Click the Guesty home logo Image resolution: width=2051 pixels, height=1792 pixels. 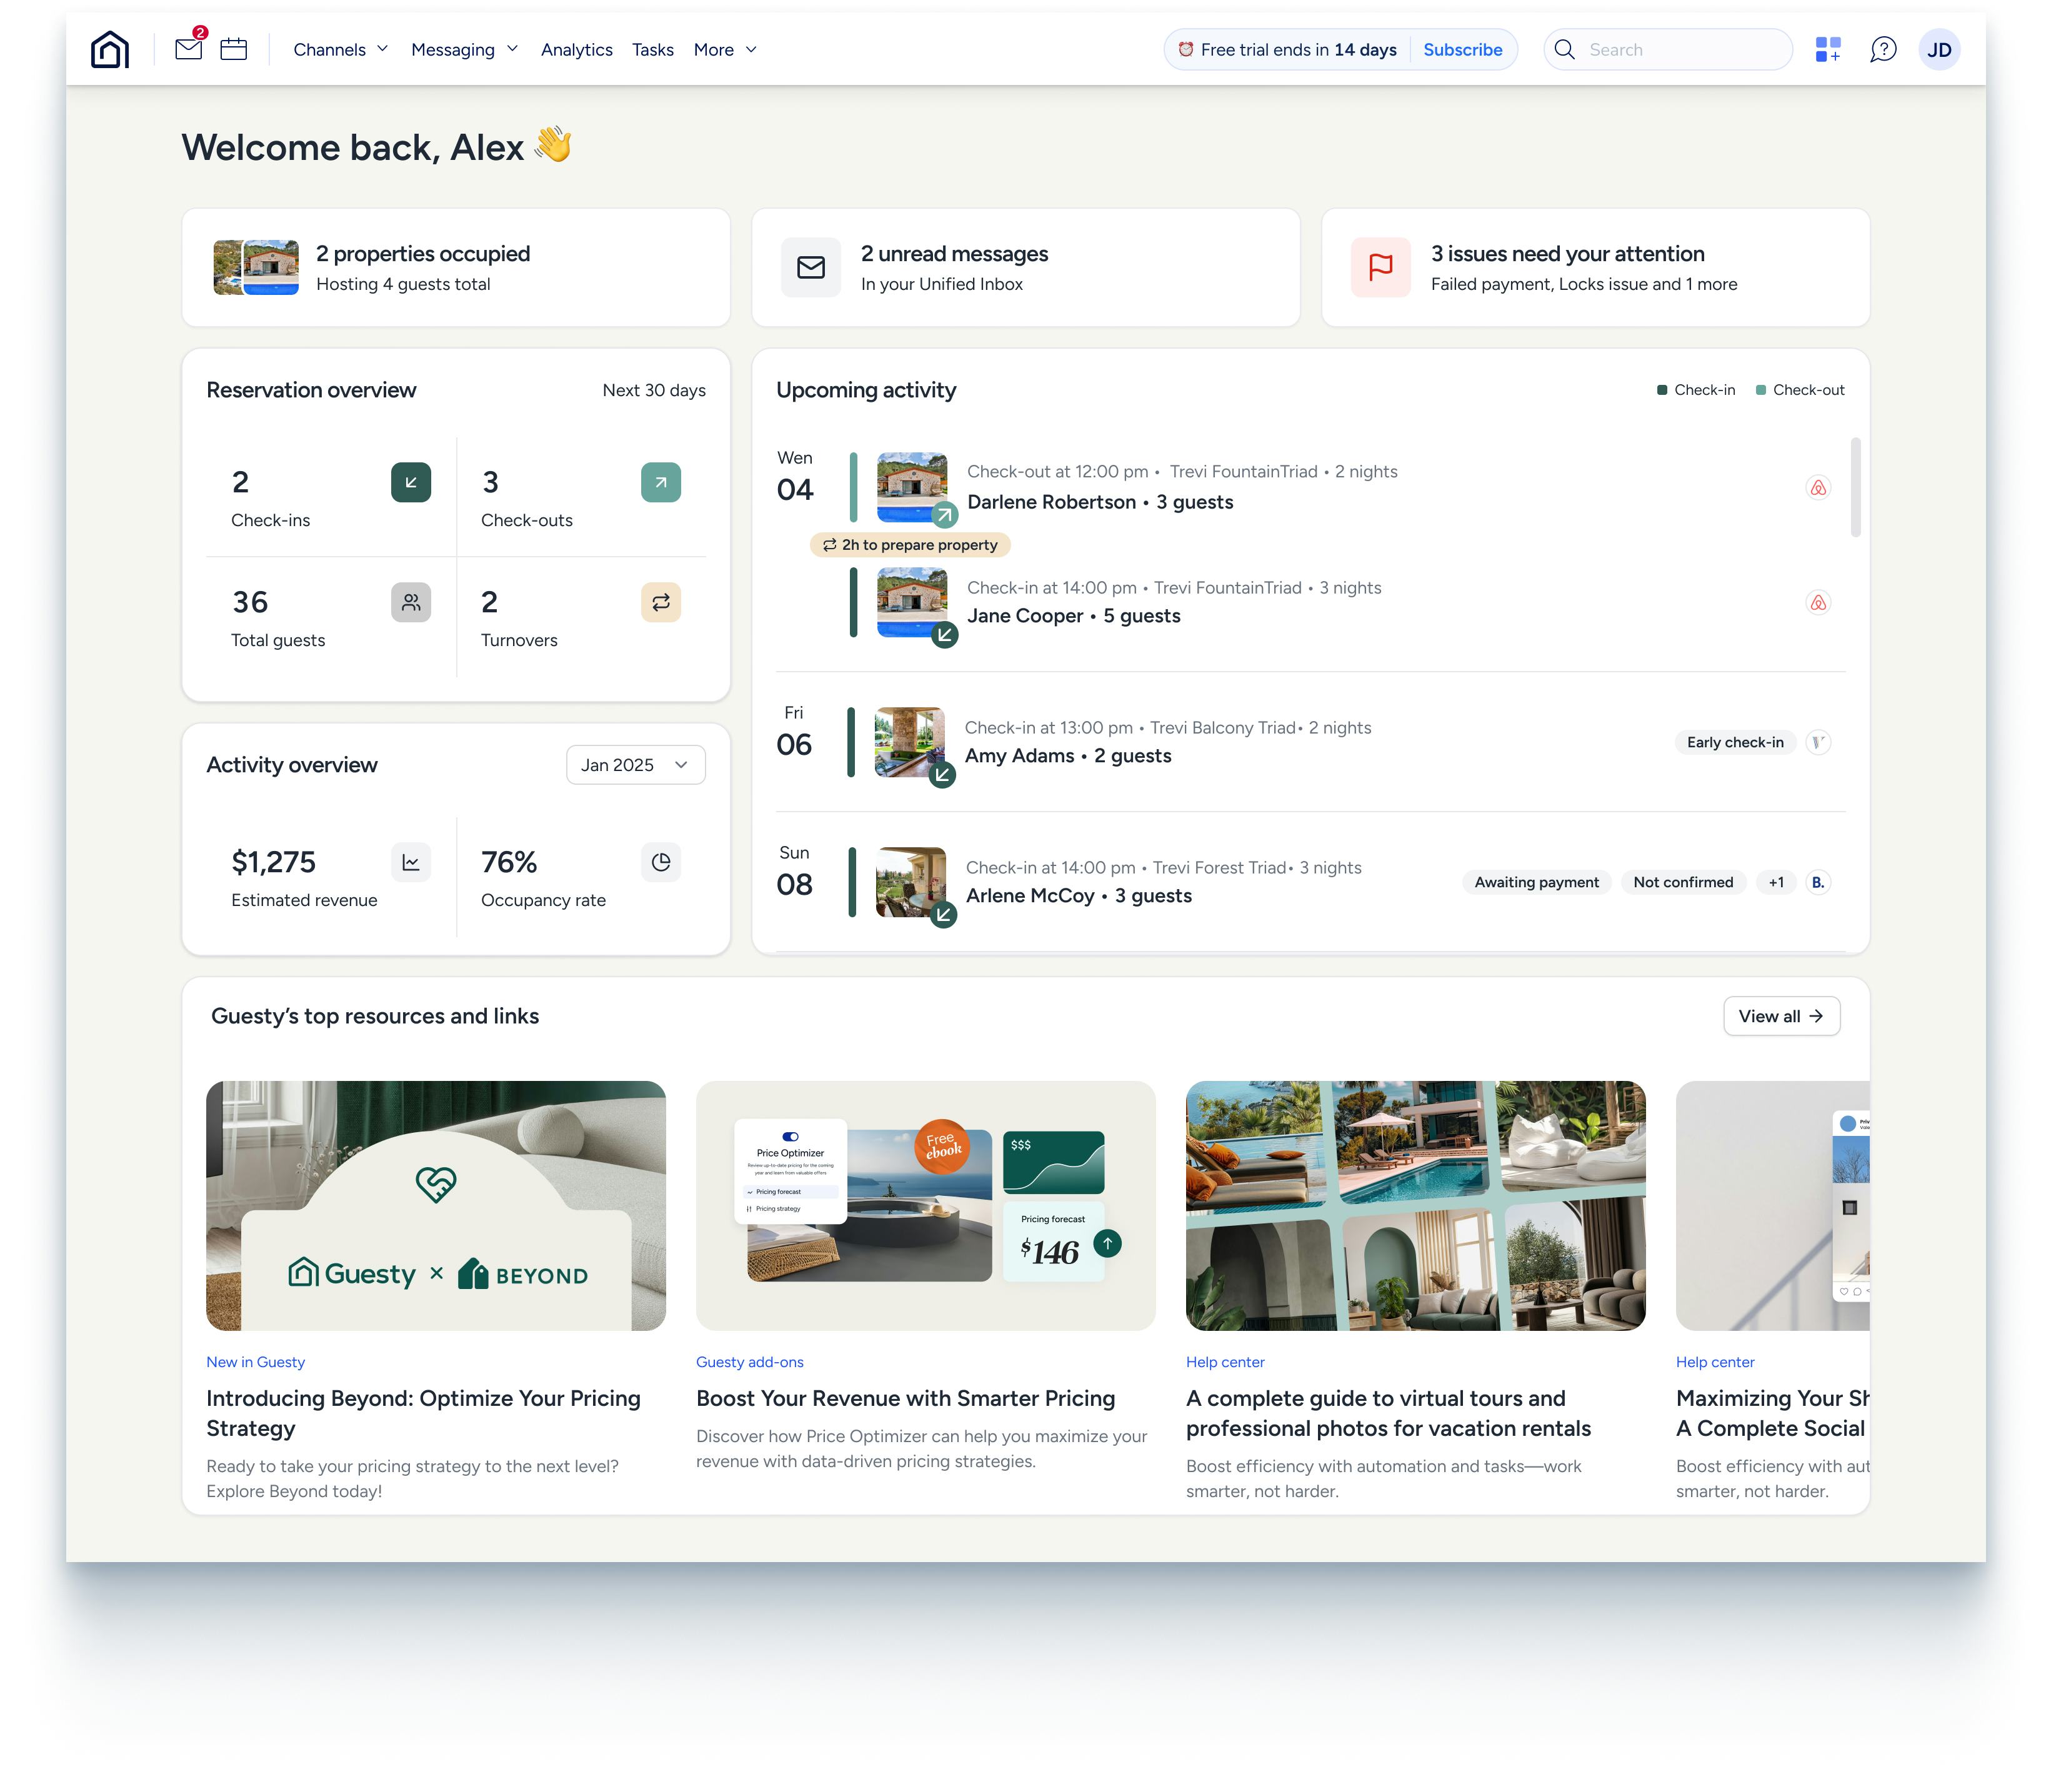click(x=109, y=49)
